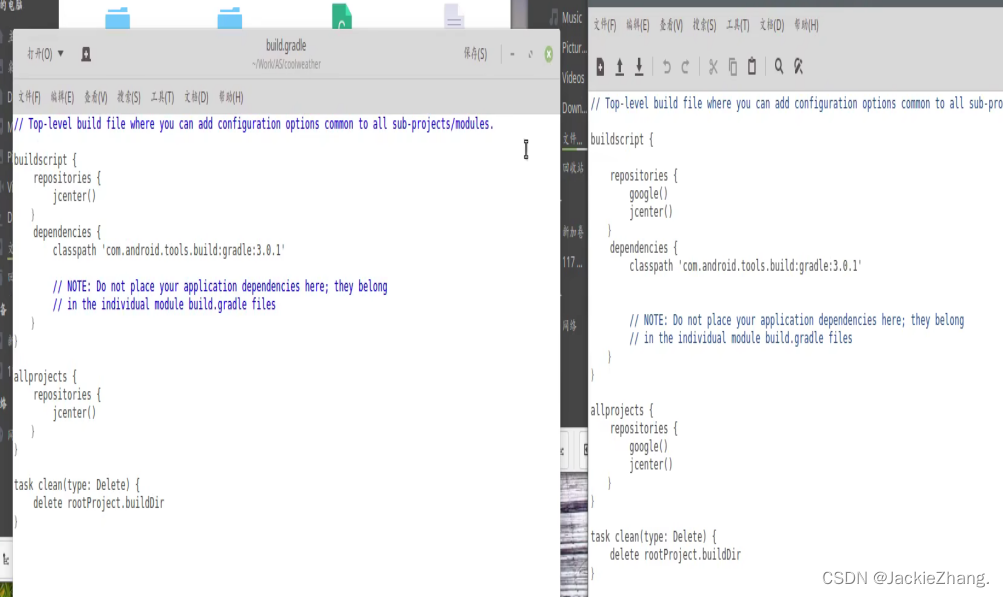The height and width of the screenshot is (597, 1004).
Task: Open 文件(F) menu in the right editor
Action: (x=604, y=25)
